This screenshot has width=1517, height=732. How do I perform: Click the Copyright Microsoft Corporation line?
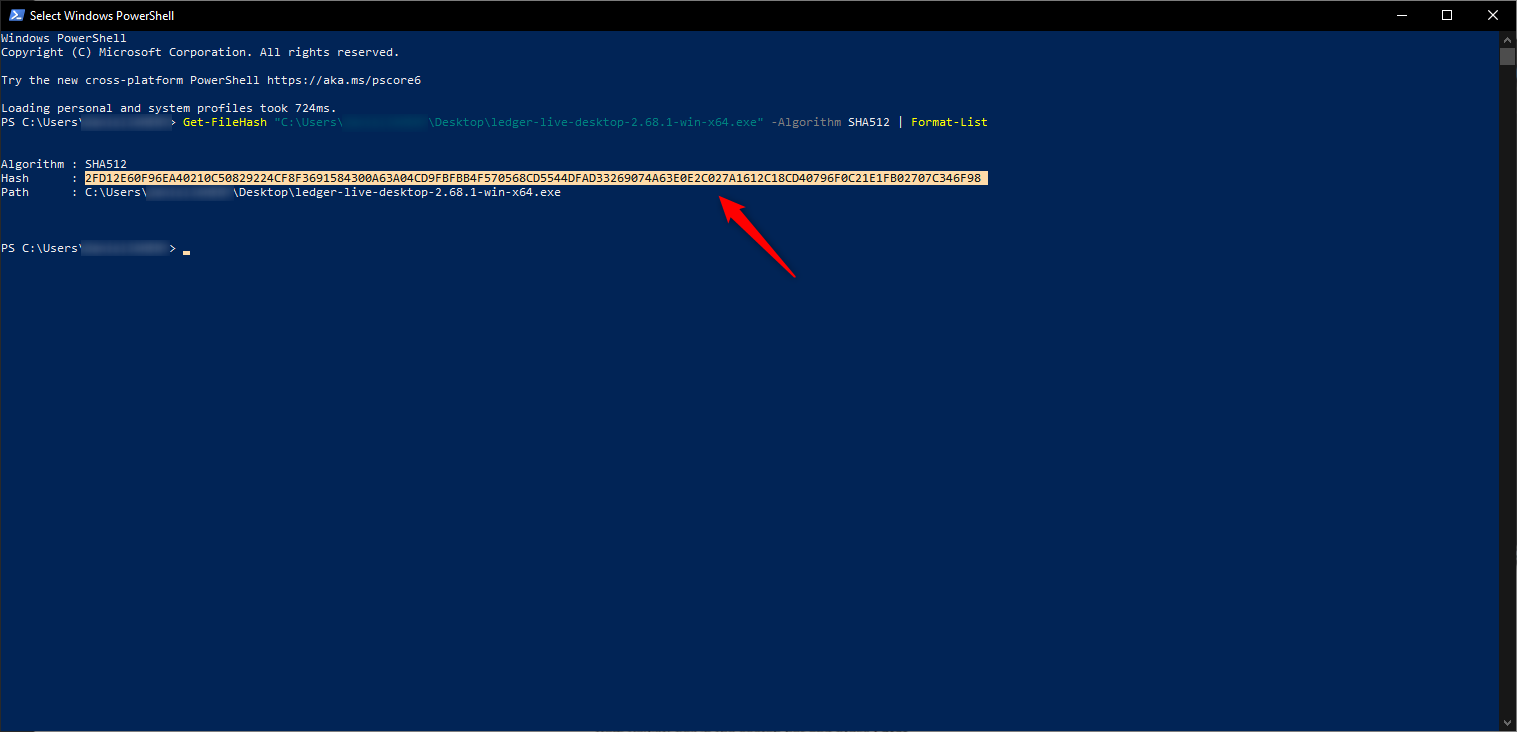200,52
